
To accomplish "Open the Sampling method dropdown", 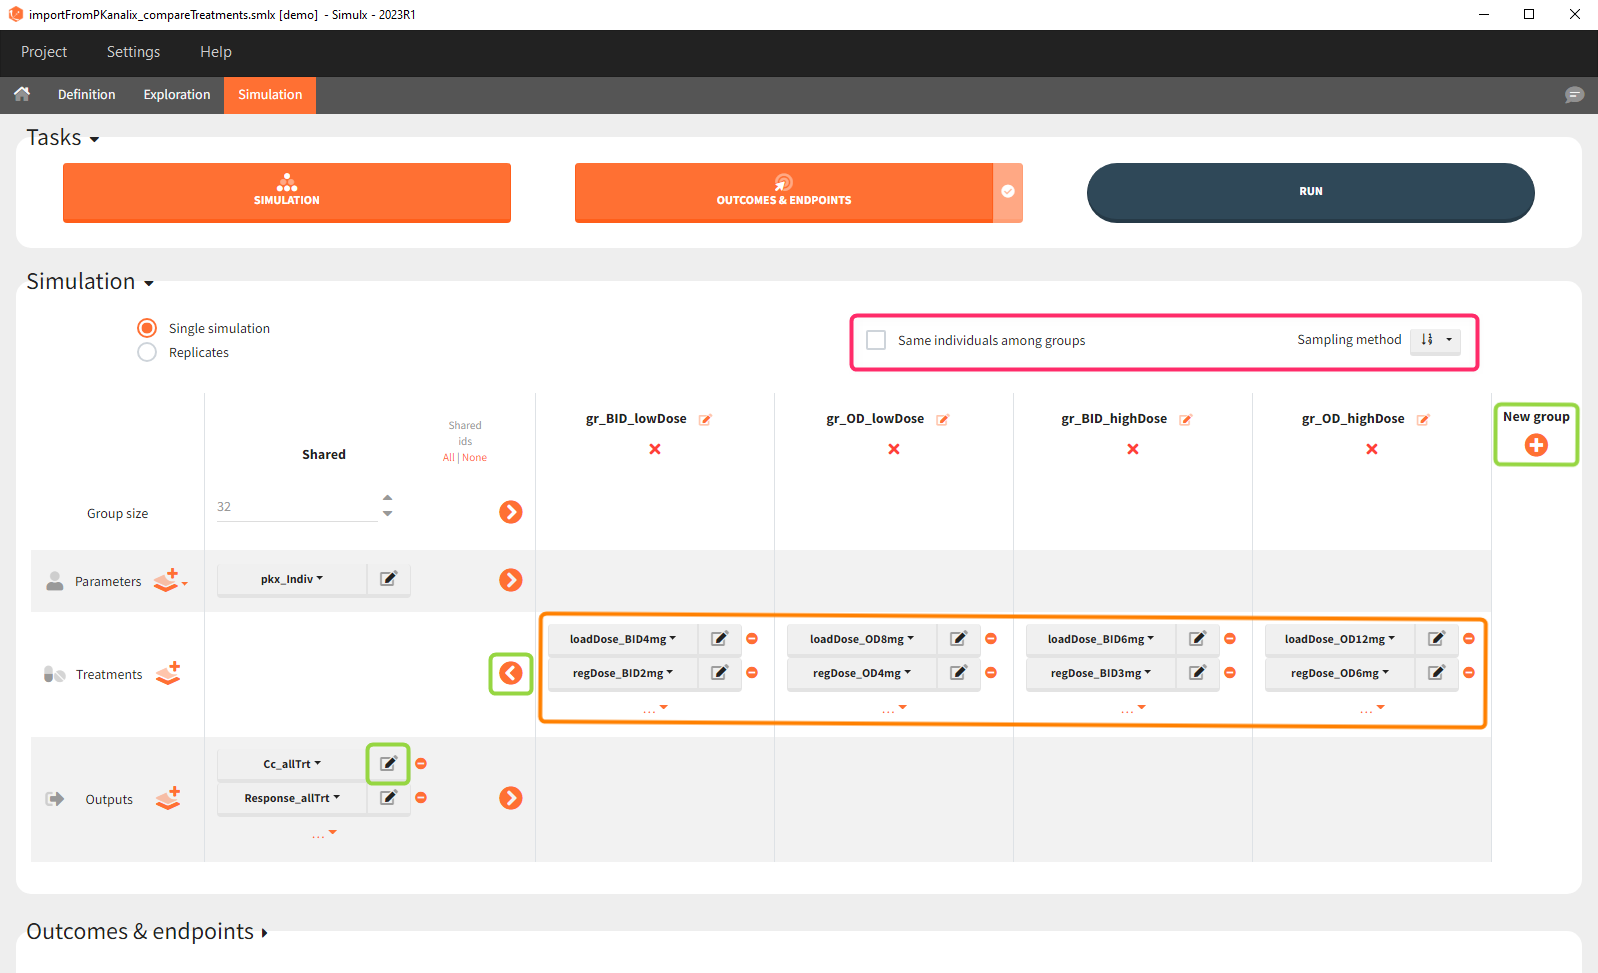I will (1435, 340).
